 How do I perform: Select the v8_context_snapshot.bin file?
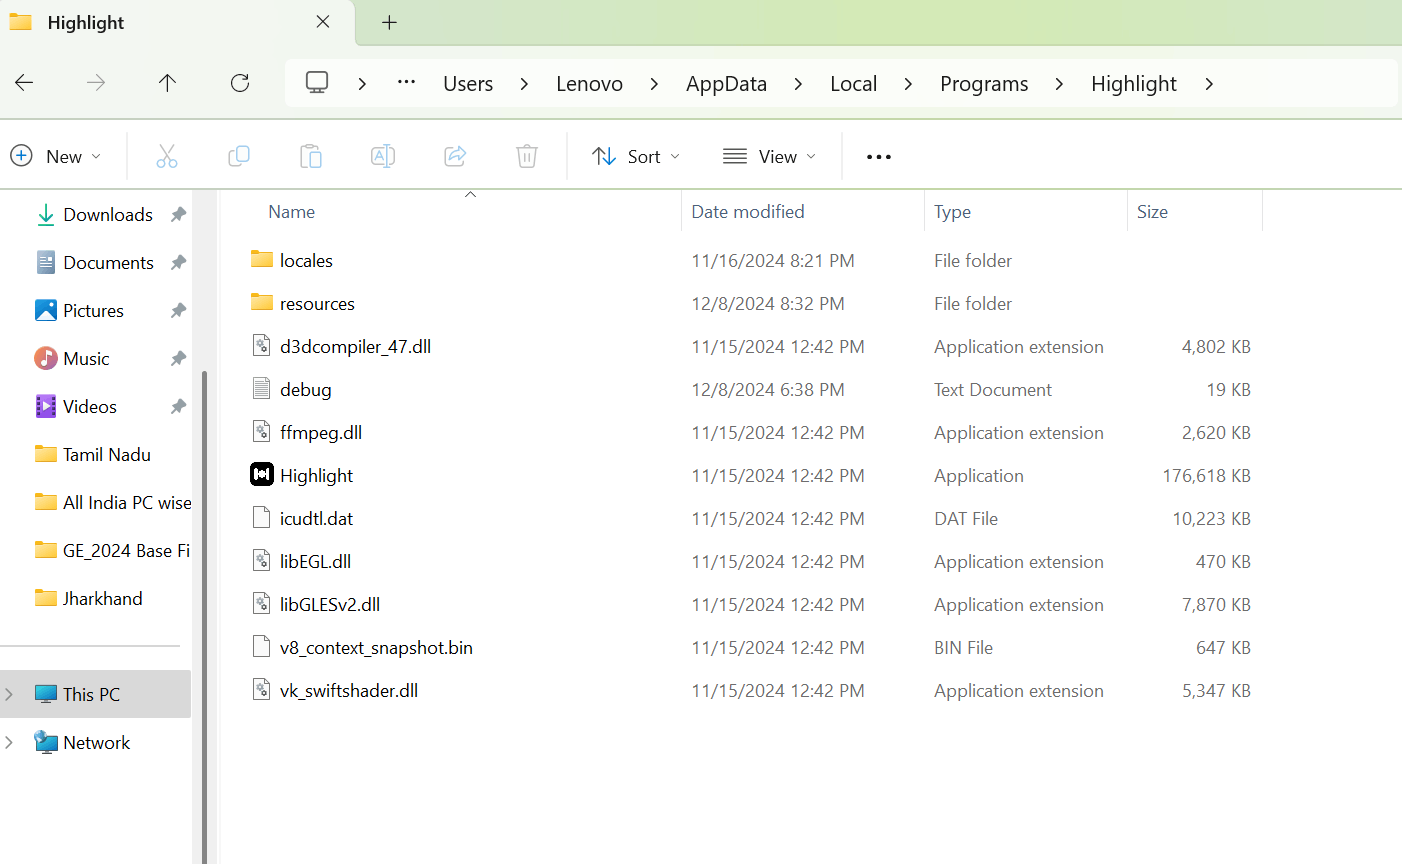click(376, 647)
